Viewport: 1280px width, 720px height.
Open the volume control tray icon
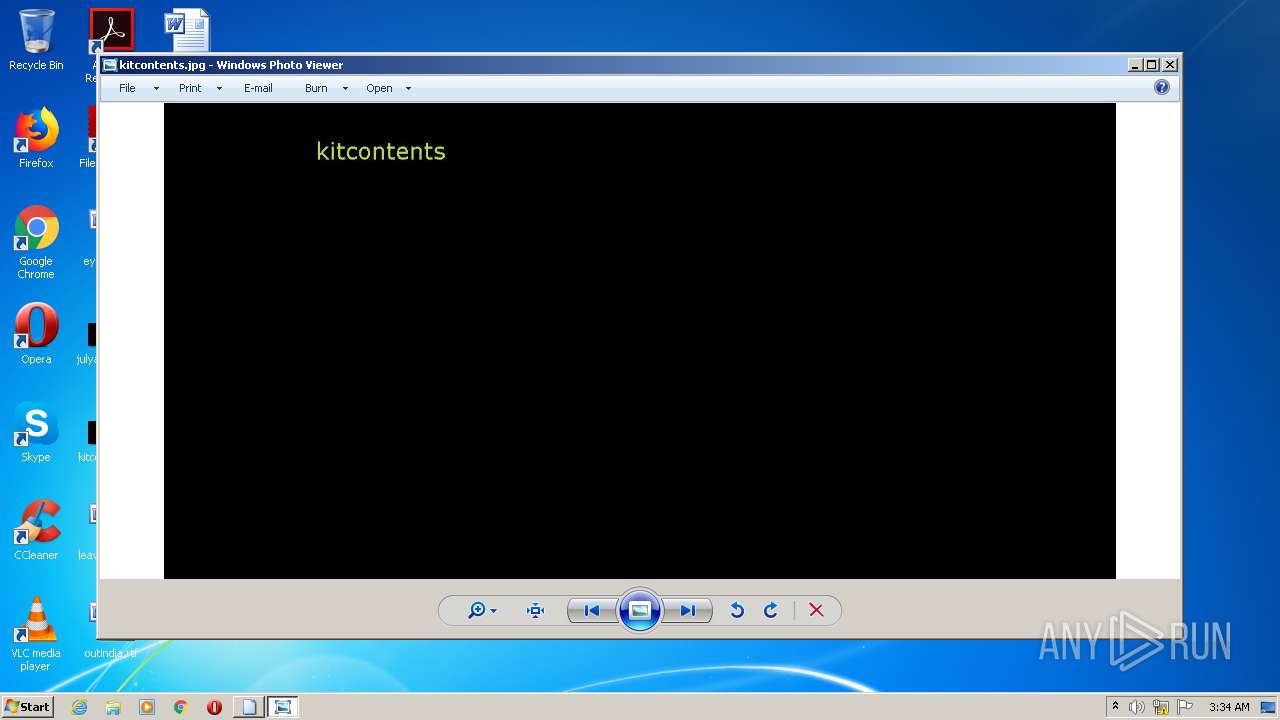coord(1137,707)
